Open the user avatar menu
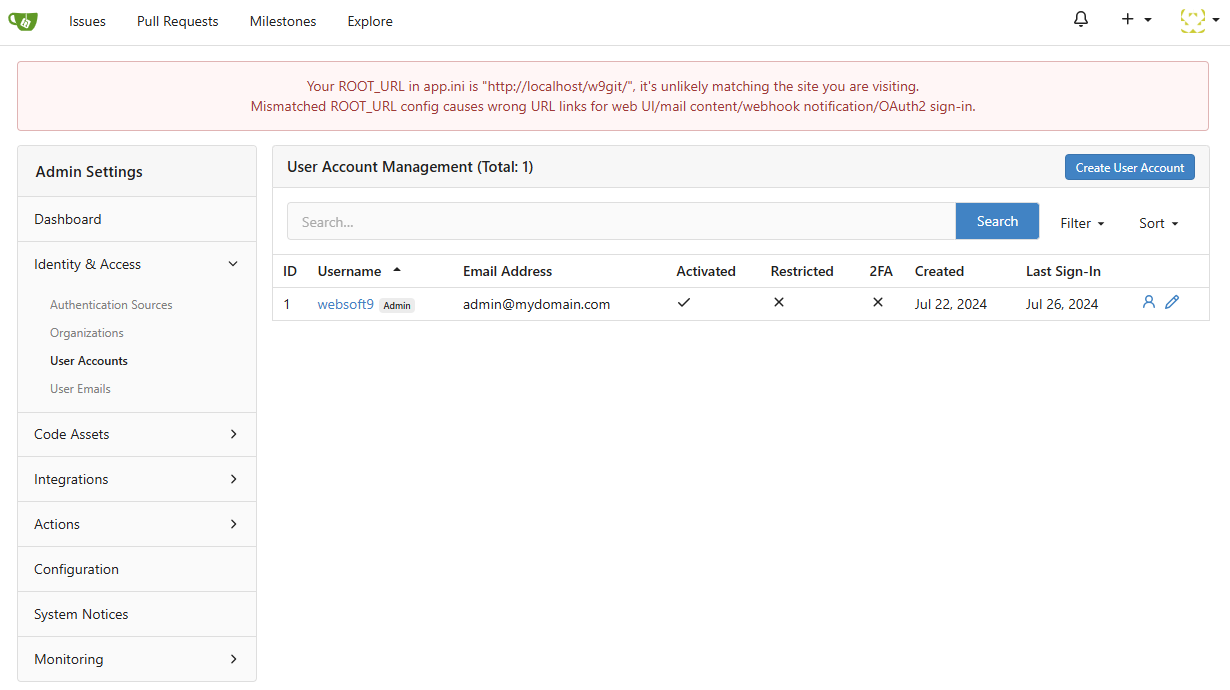Screen dimensions: 1230x690 pyautogui.click(x=1198, y=20)
